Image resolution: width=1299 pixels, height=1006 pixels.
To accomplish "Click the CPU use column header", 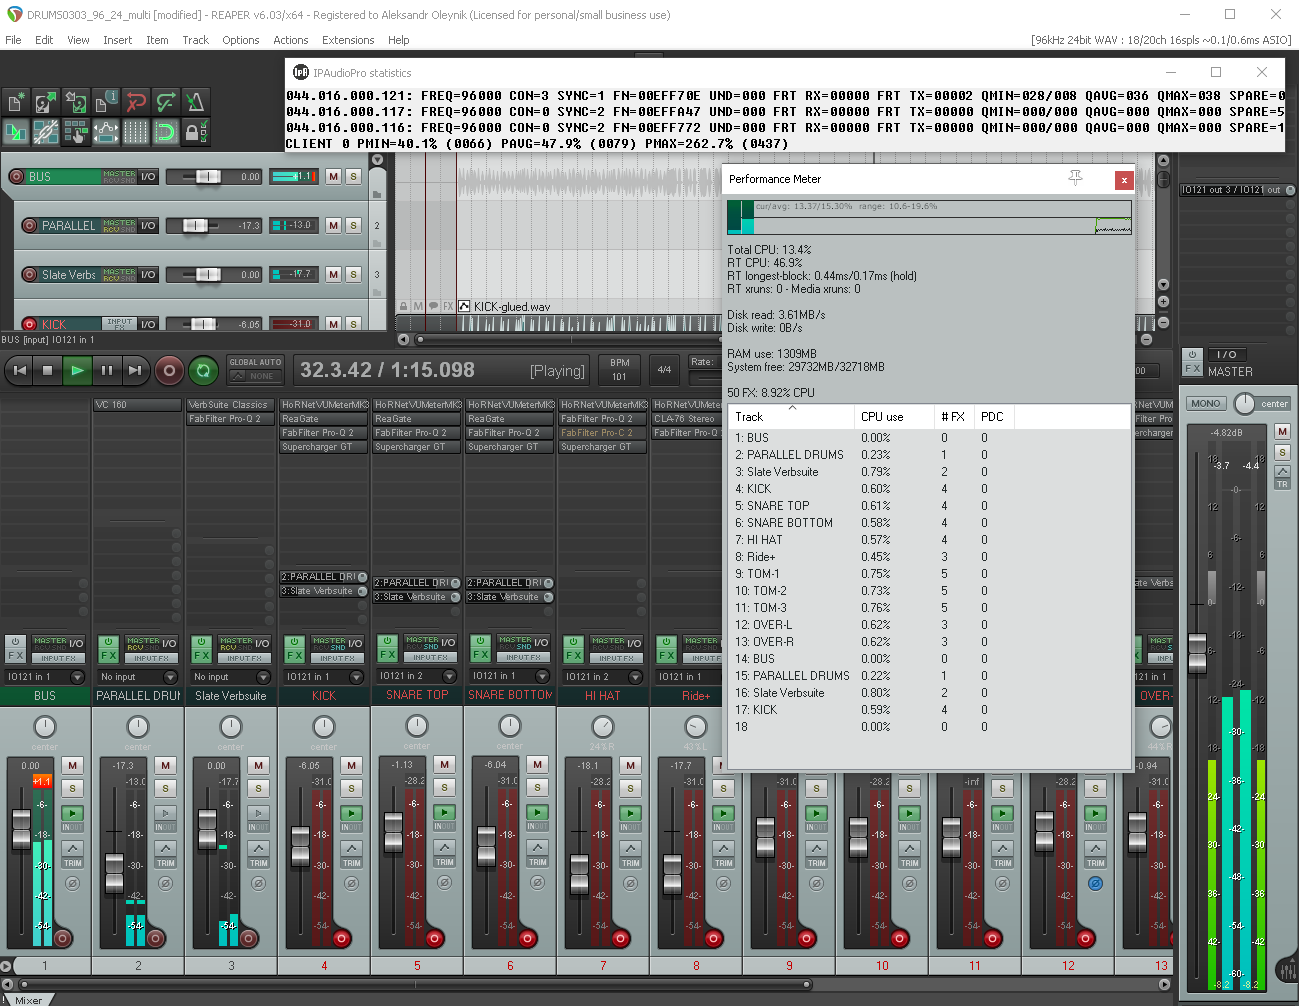I will (x=882, y=417).
